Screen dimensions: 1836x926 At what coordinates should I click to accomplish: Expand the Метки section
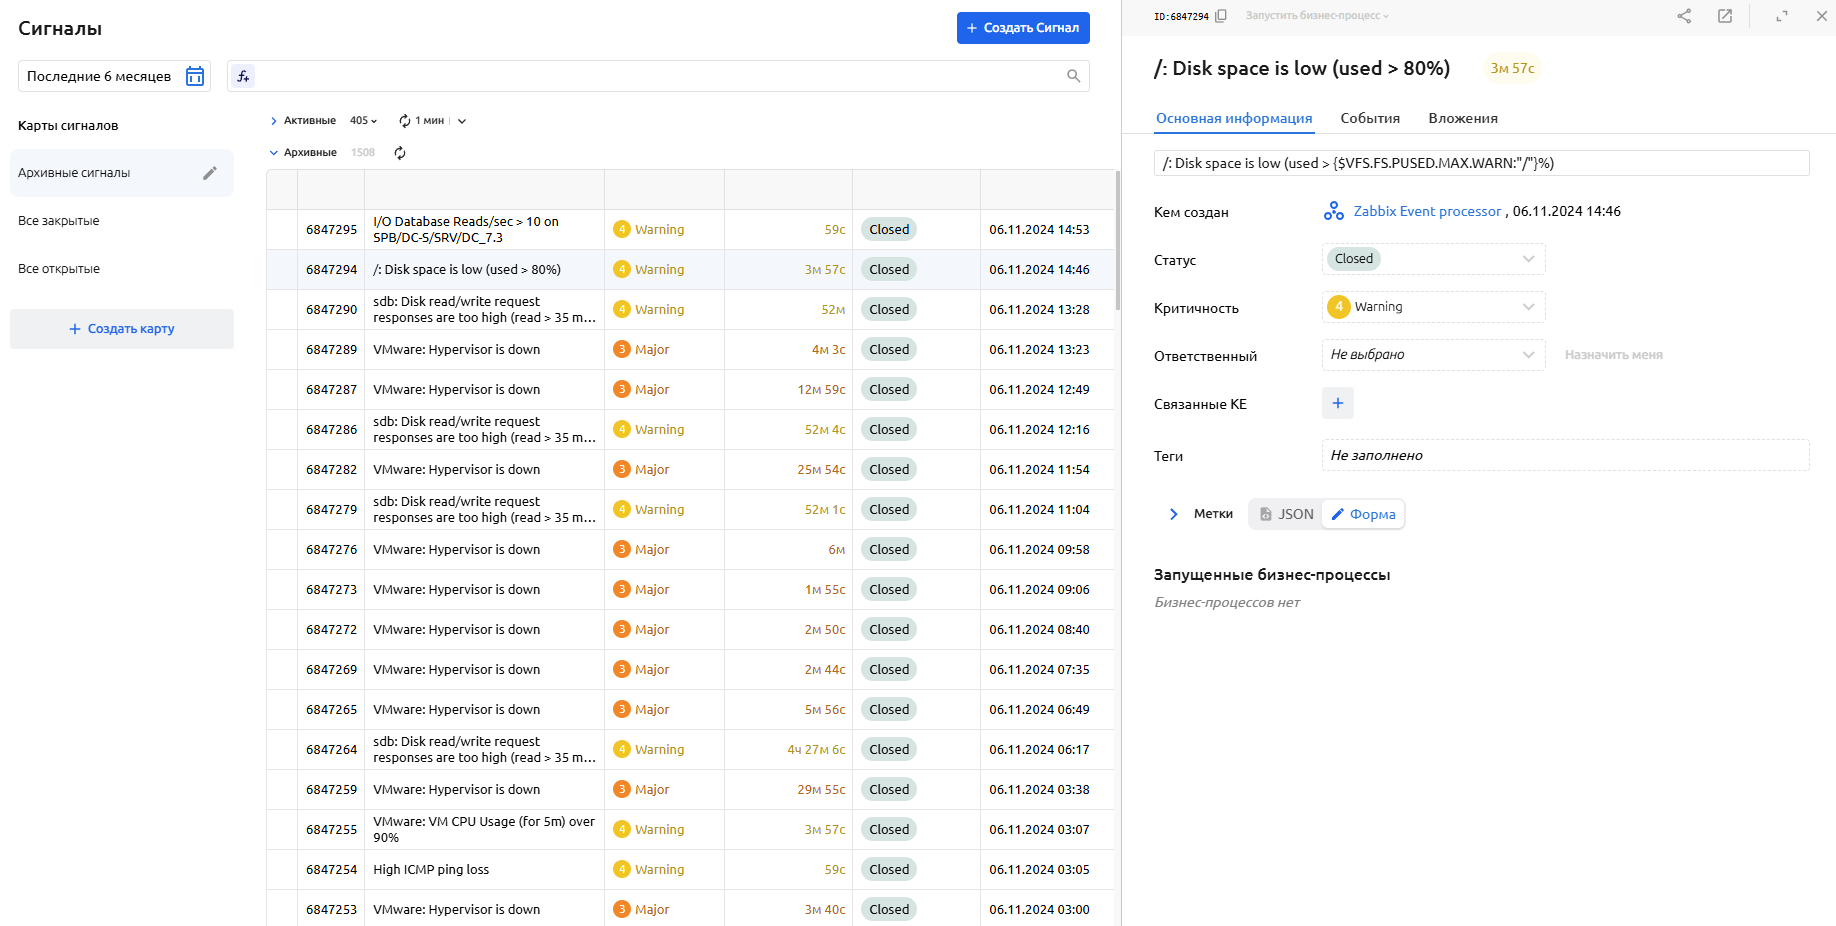click(x=1174, y=514)
